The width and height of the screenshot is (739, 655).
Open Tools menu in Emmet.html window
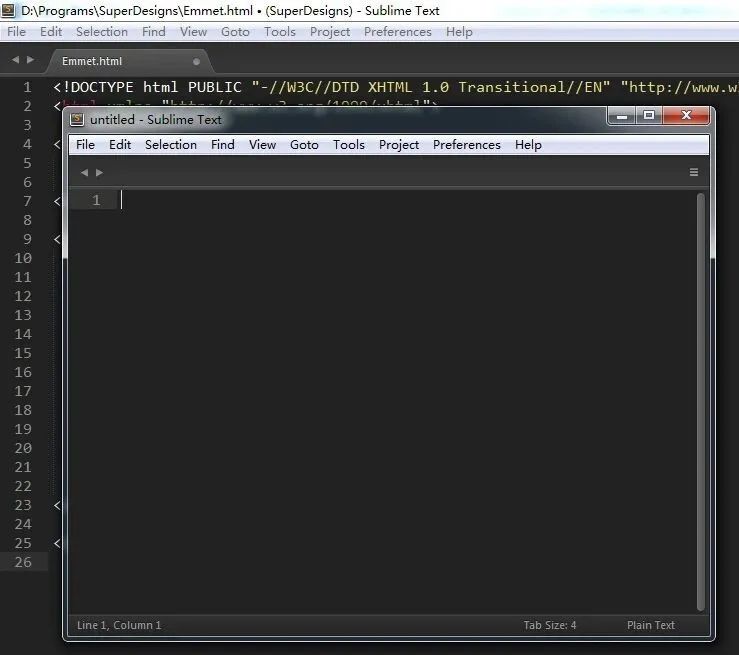(279, 32)
